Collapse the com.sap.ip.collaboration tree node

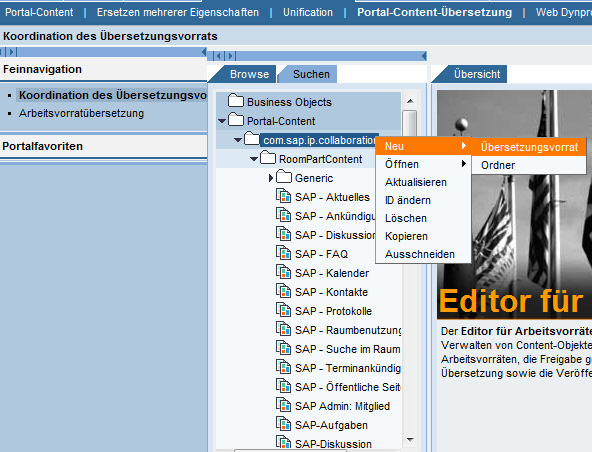238,140
